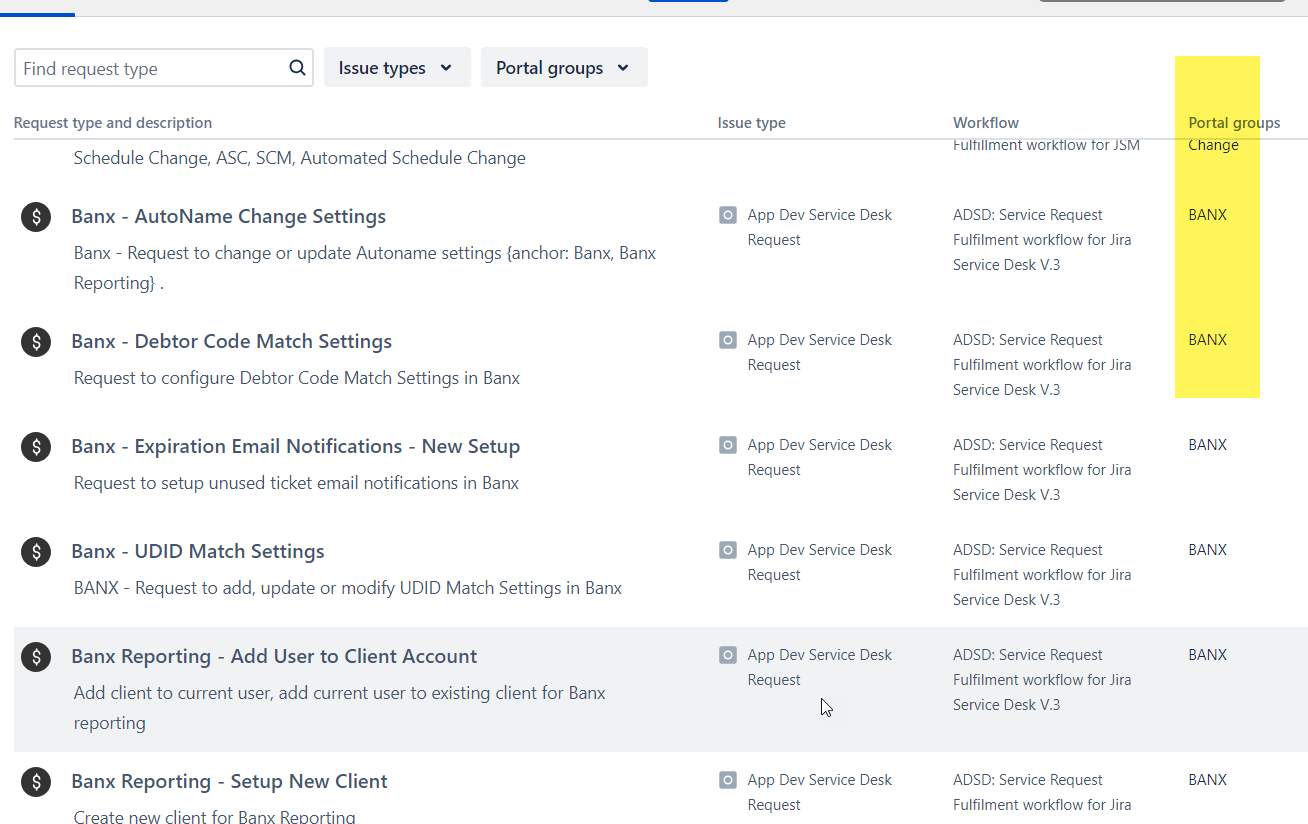1308x824 pixels.
Task: Open the Banx - AutoName Change Settings request type
Action: 228,216
